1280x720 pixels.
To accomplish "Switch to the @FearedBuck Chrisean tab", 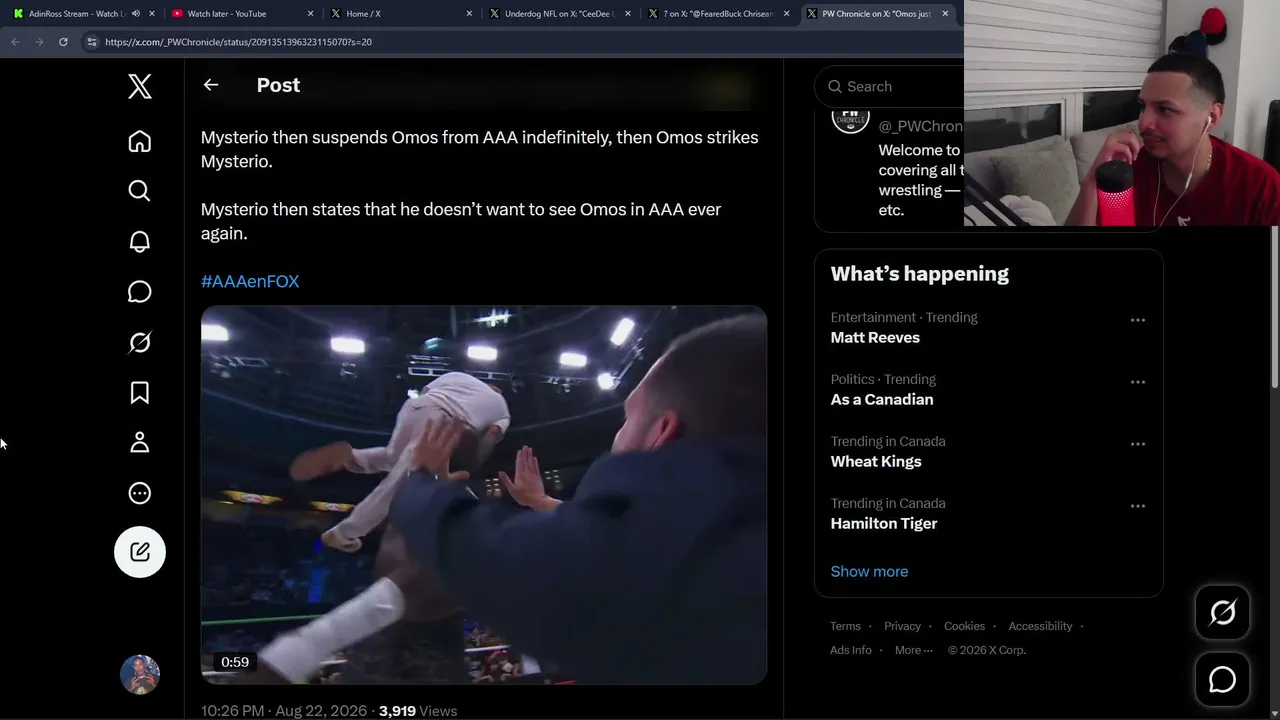I will (718, 14).
